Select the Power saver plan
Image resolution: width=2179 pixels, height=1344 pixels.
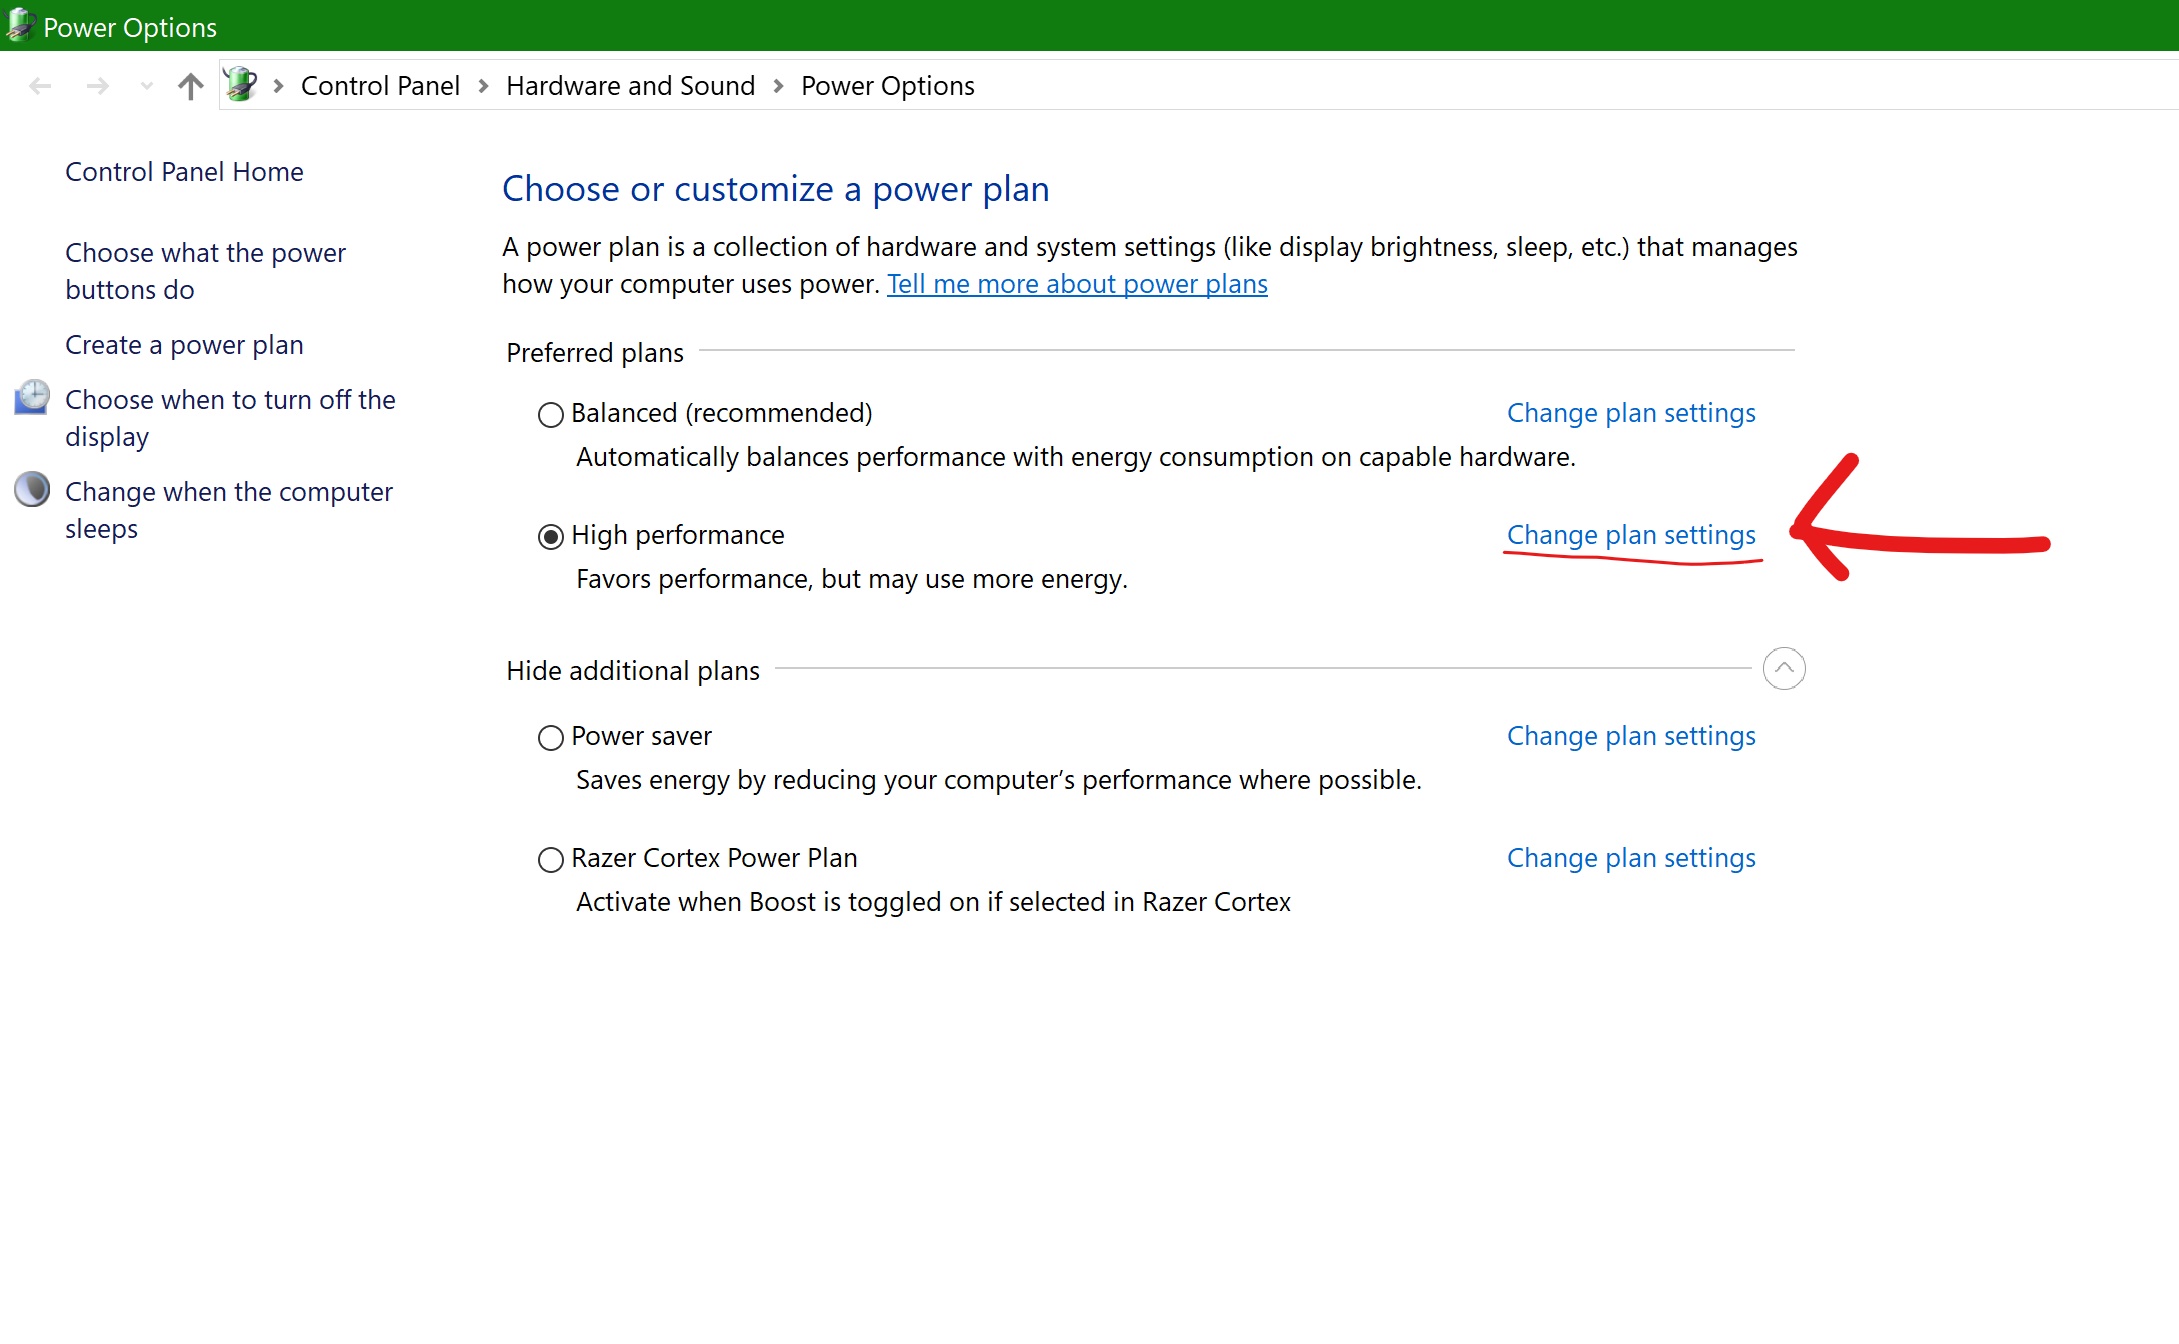click(551, 736)
